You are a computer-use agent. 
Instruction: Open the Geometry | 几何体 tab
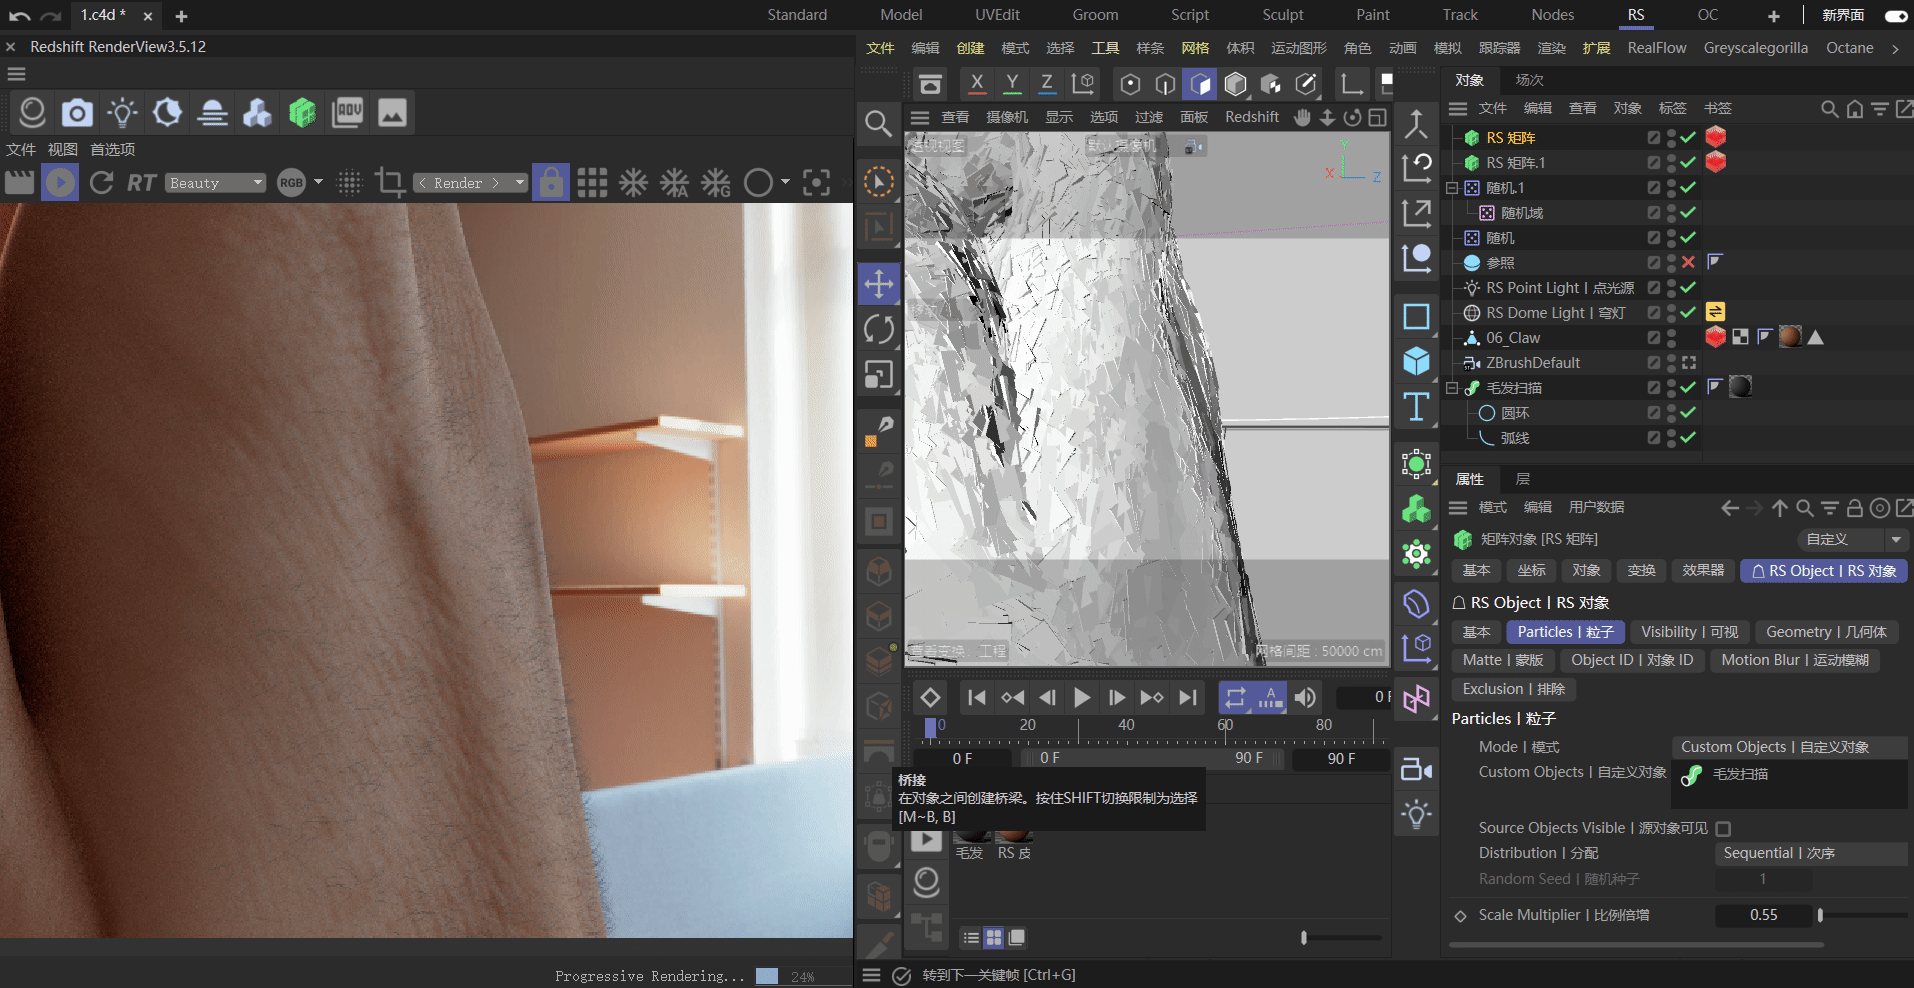[1826, 632]
